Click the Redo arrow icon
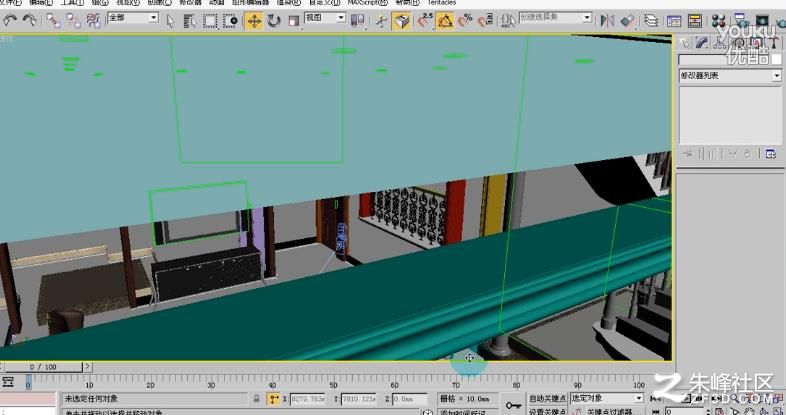Viewport: 786px width, 415px height. coord(30,21)
